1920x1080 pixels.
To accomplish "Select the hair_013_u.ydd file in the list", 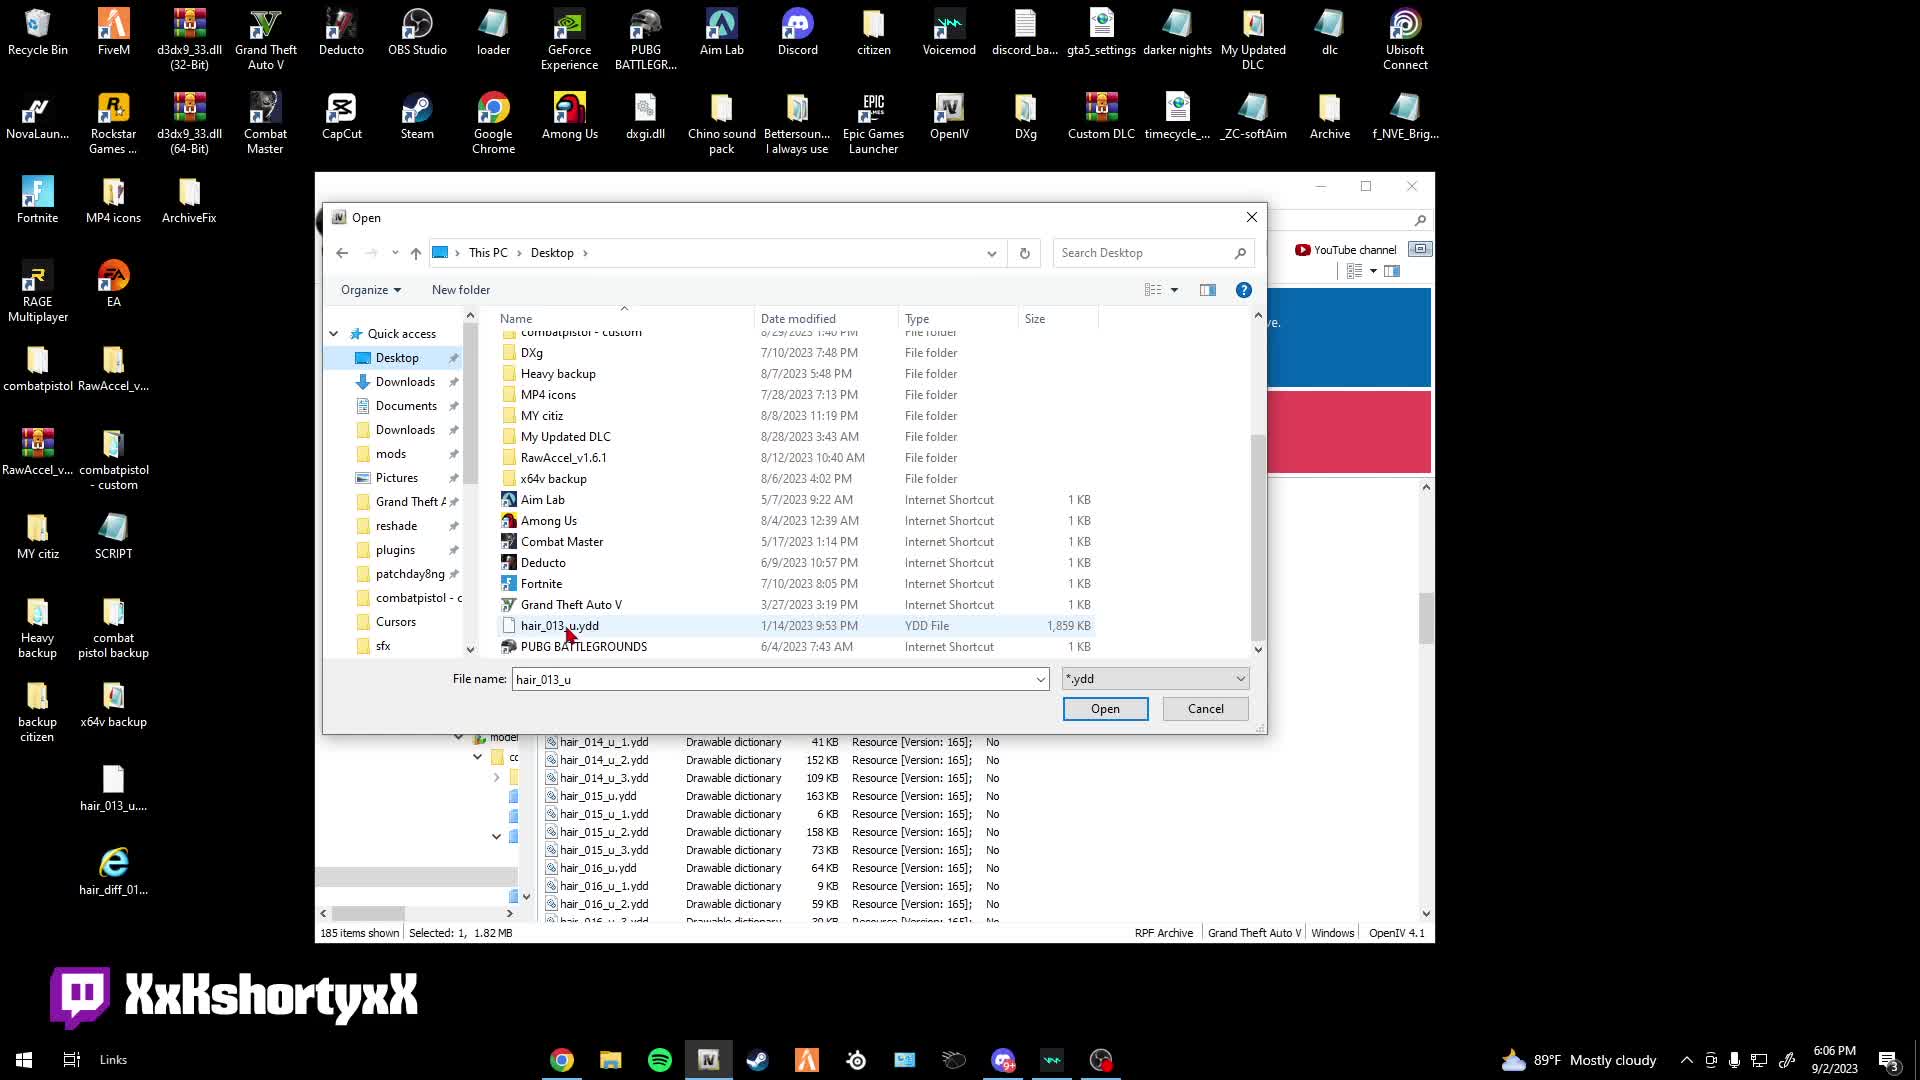I will point(559,626).
